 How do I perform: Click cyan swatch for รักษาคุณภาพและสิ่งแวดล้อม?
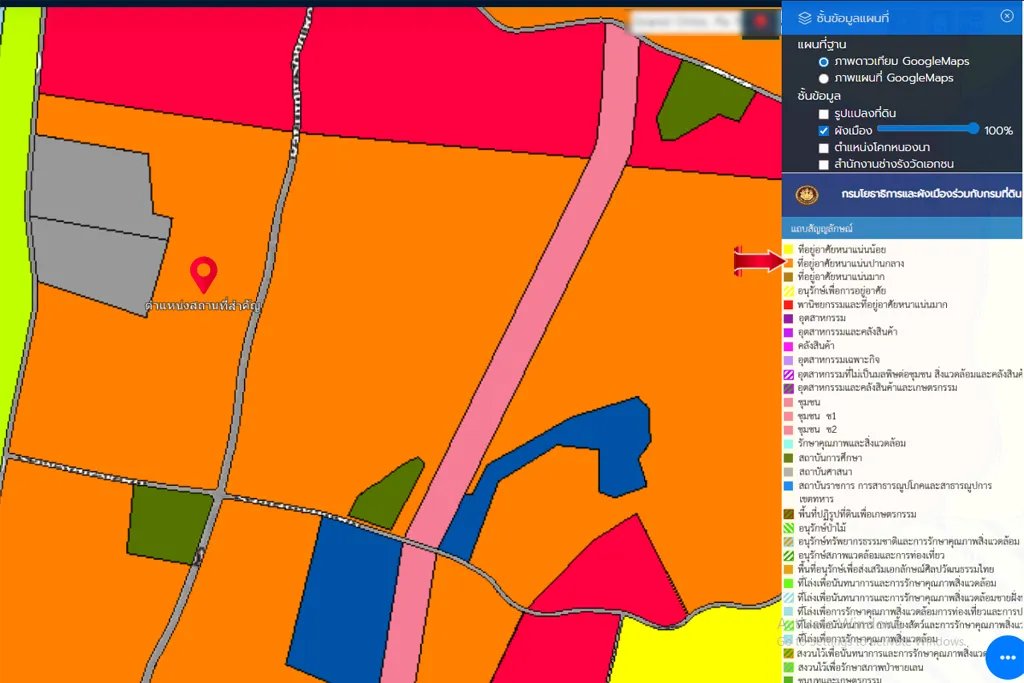click(x=788, y=443)
